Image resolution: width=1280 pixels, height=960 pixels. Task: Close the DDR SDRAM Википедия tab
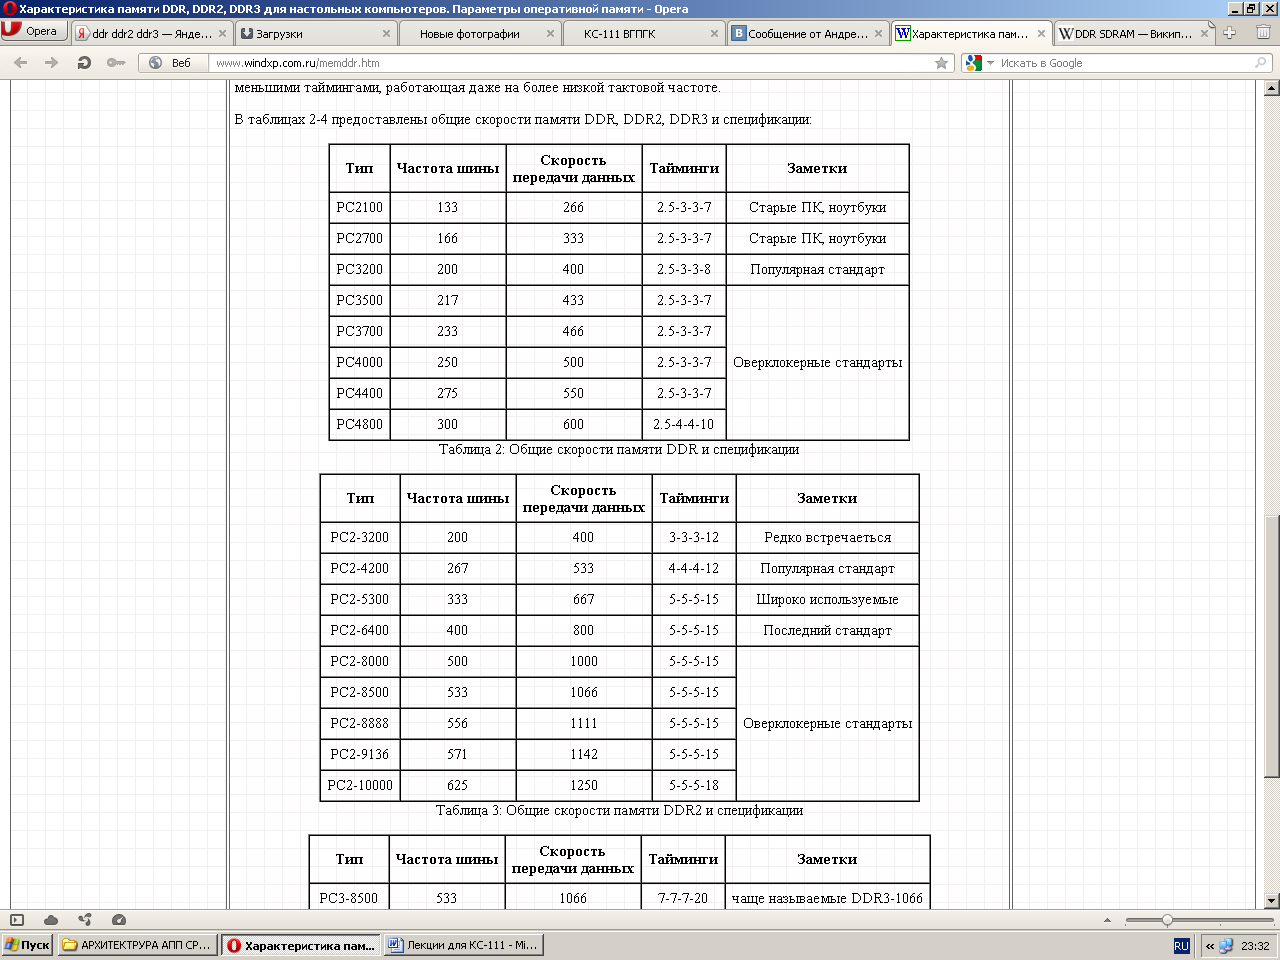(x=1205, y=33)
